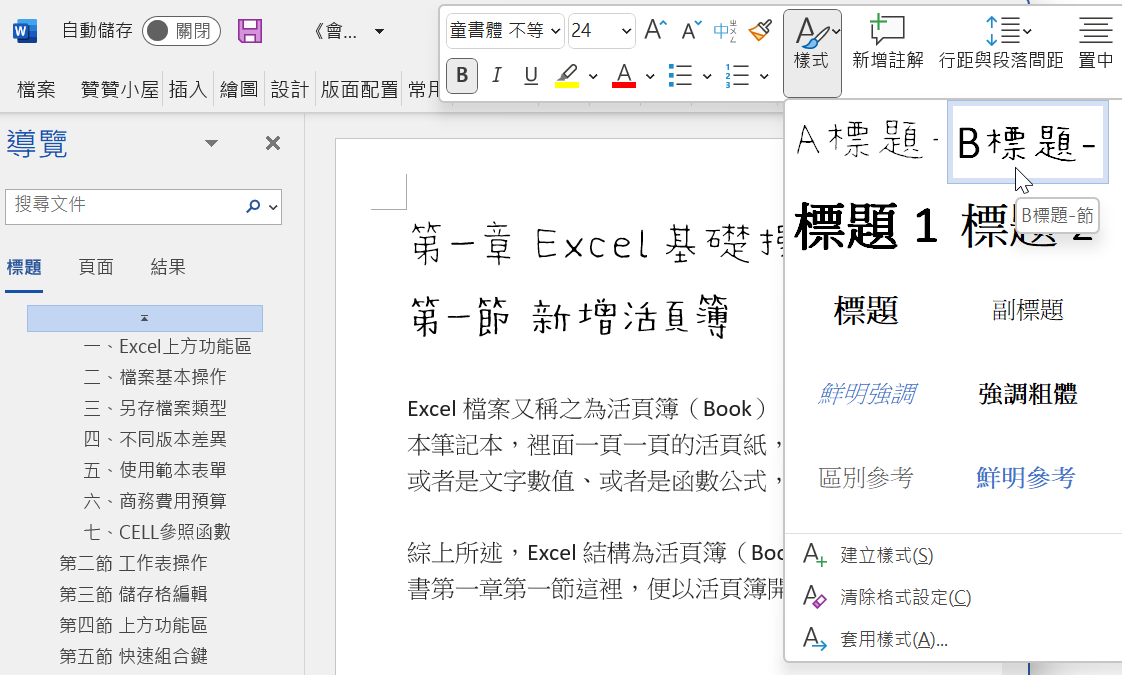Go to heading 第四節 上方功能區
The width and height of the screenshot is (1122, 675).
pyautogui.click(x=133, y=626)
